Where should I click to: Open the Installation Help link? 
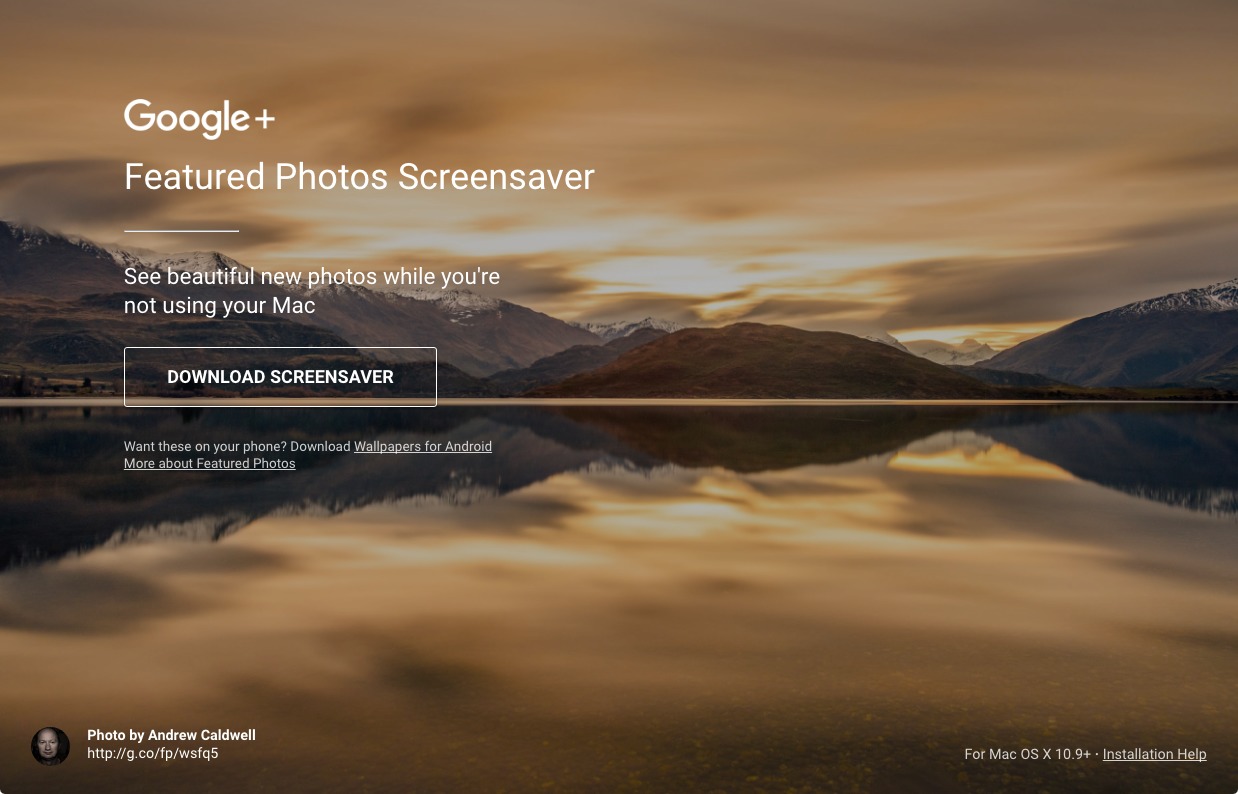click(1155, 754)
